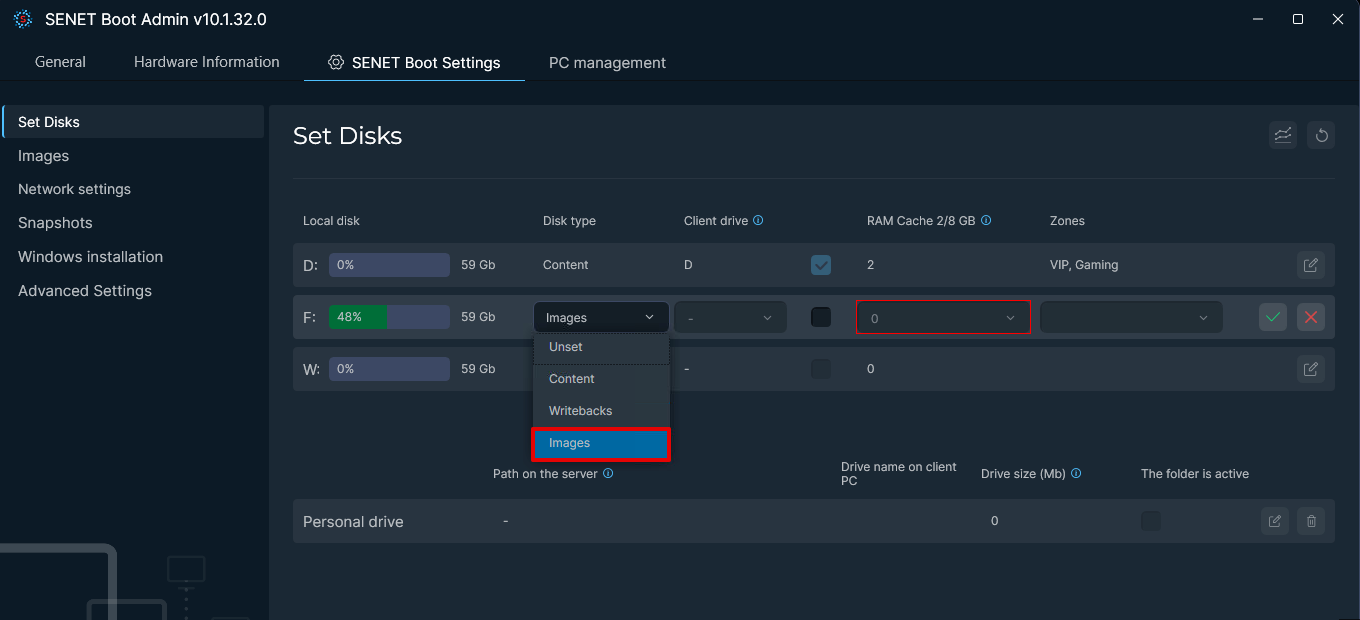The width and height of the screenshot is (1360, 620).
Task: Click the F: disk 48% usage bar
Action: click(389, 317)
